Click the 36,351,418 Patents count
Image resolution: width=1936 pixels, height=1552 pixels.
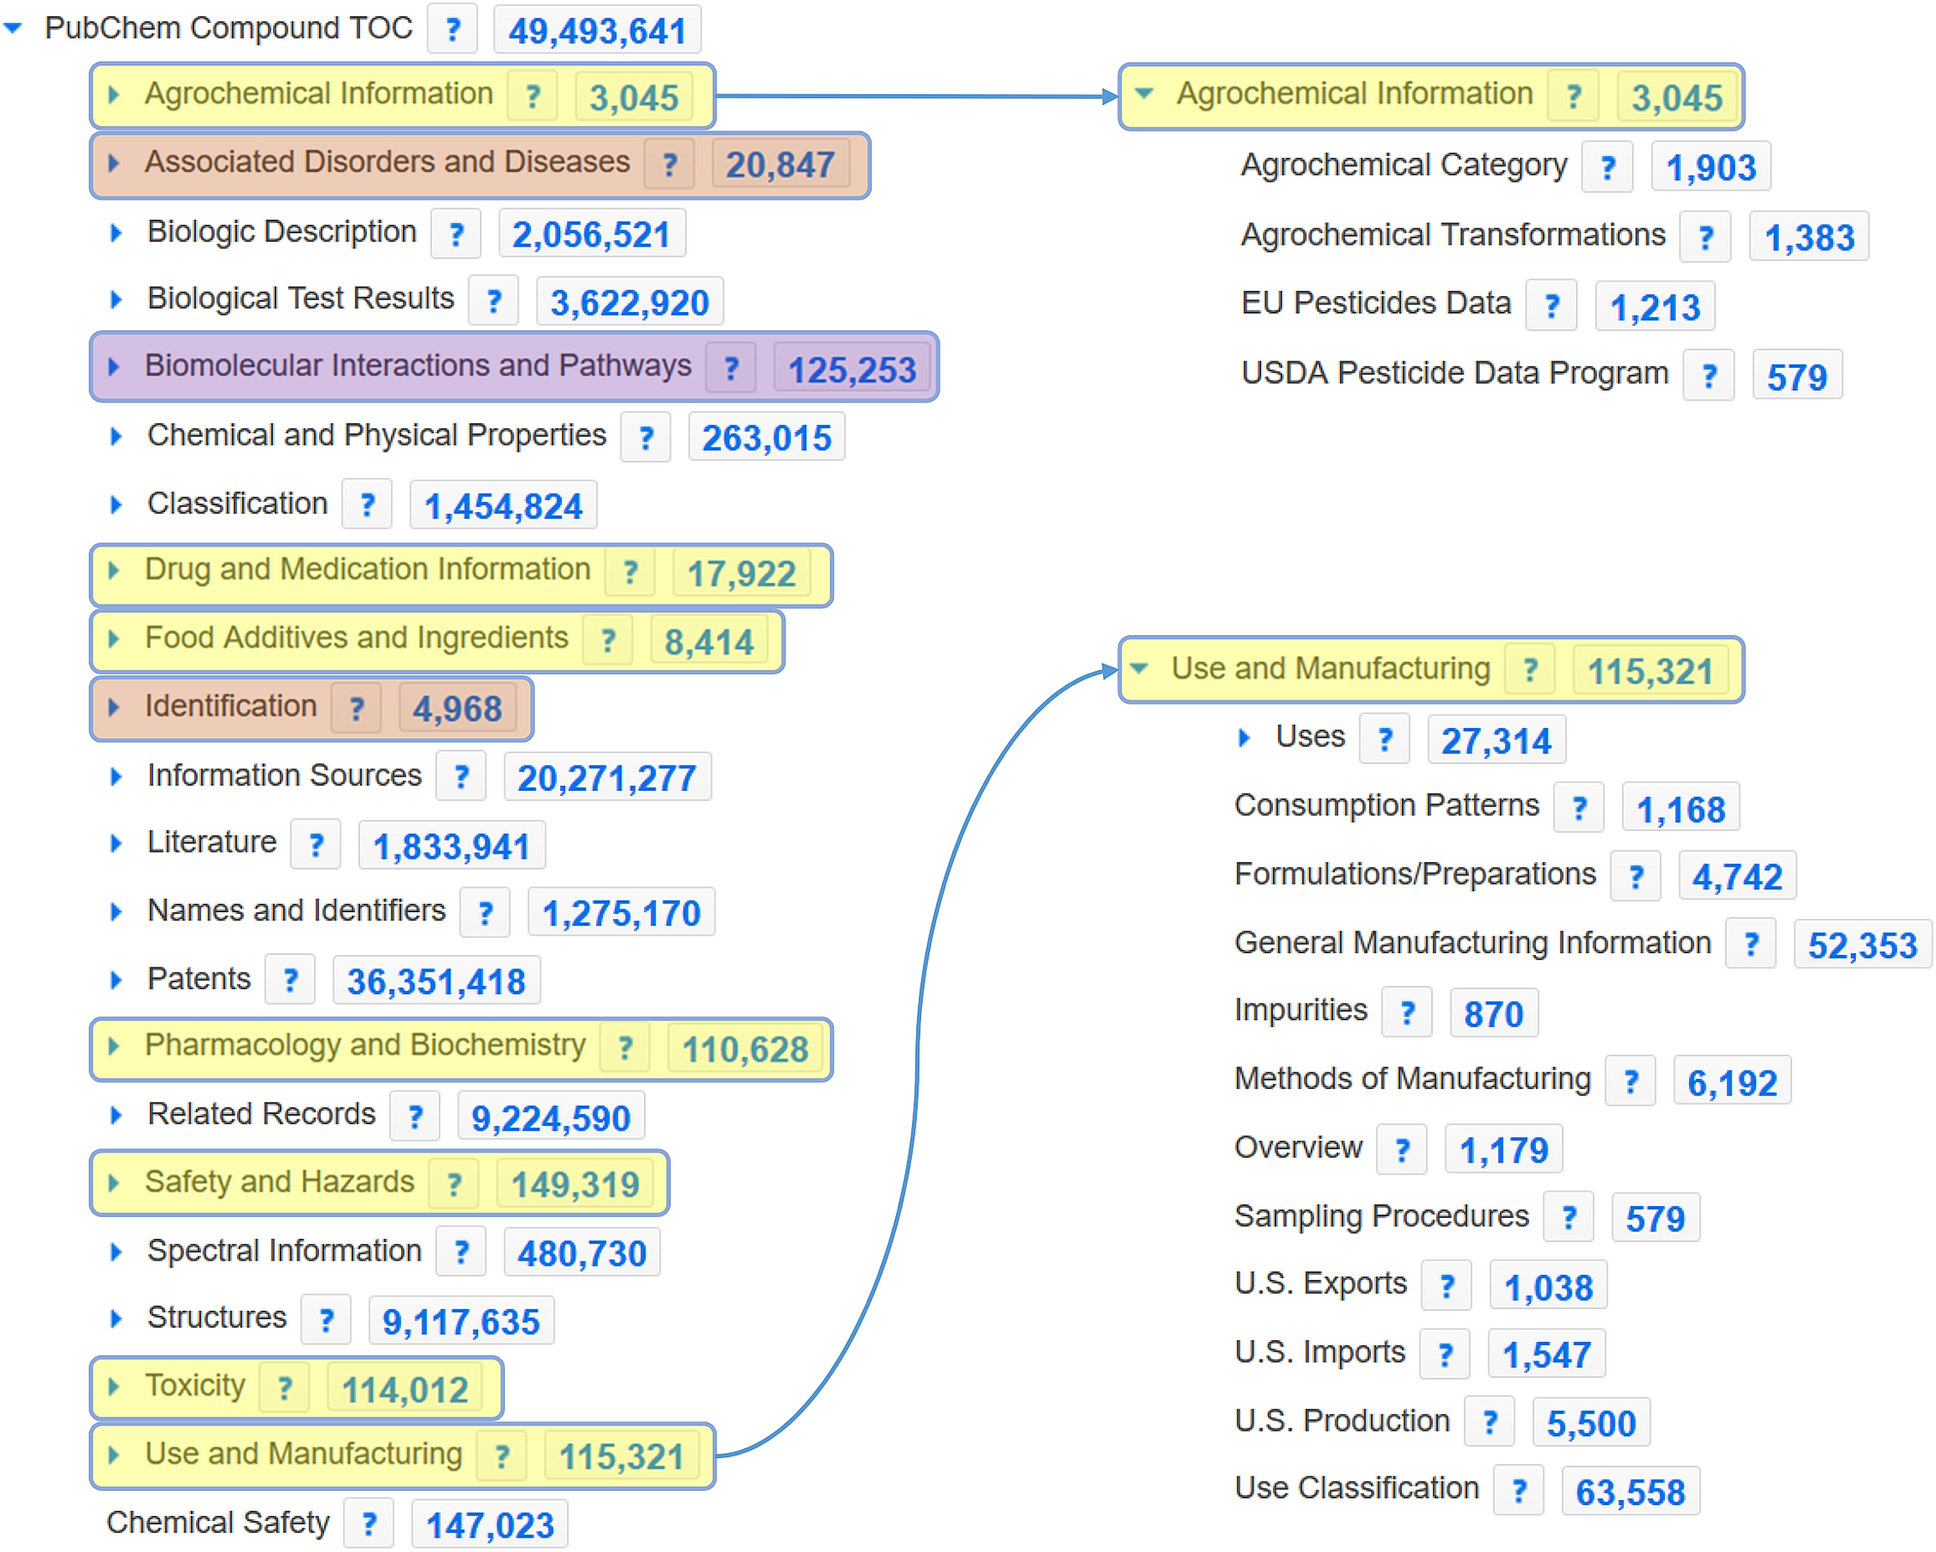tap(436, 981)
